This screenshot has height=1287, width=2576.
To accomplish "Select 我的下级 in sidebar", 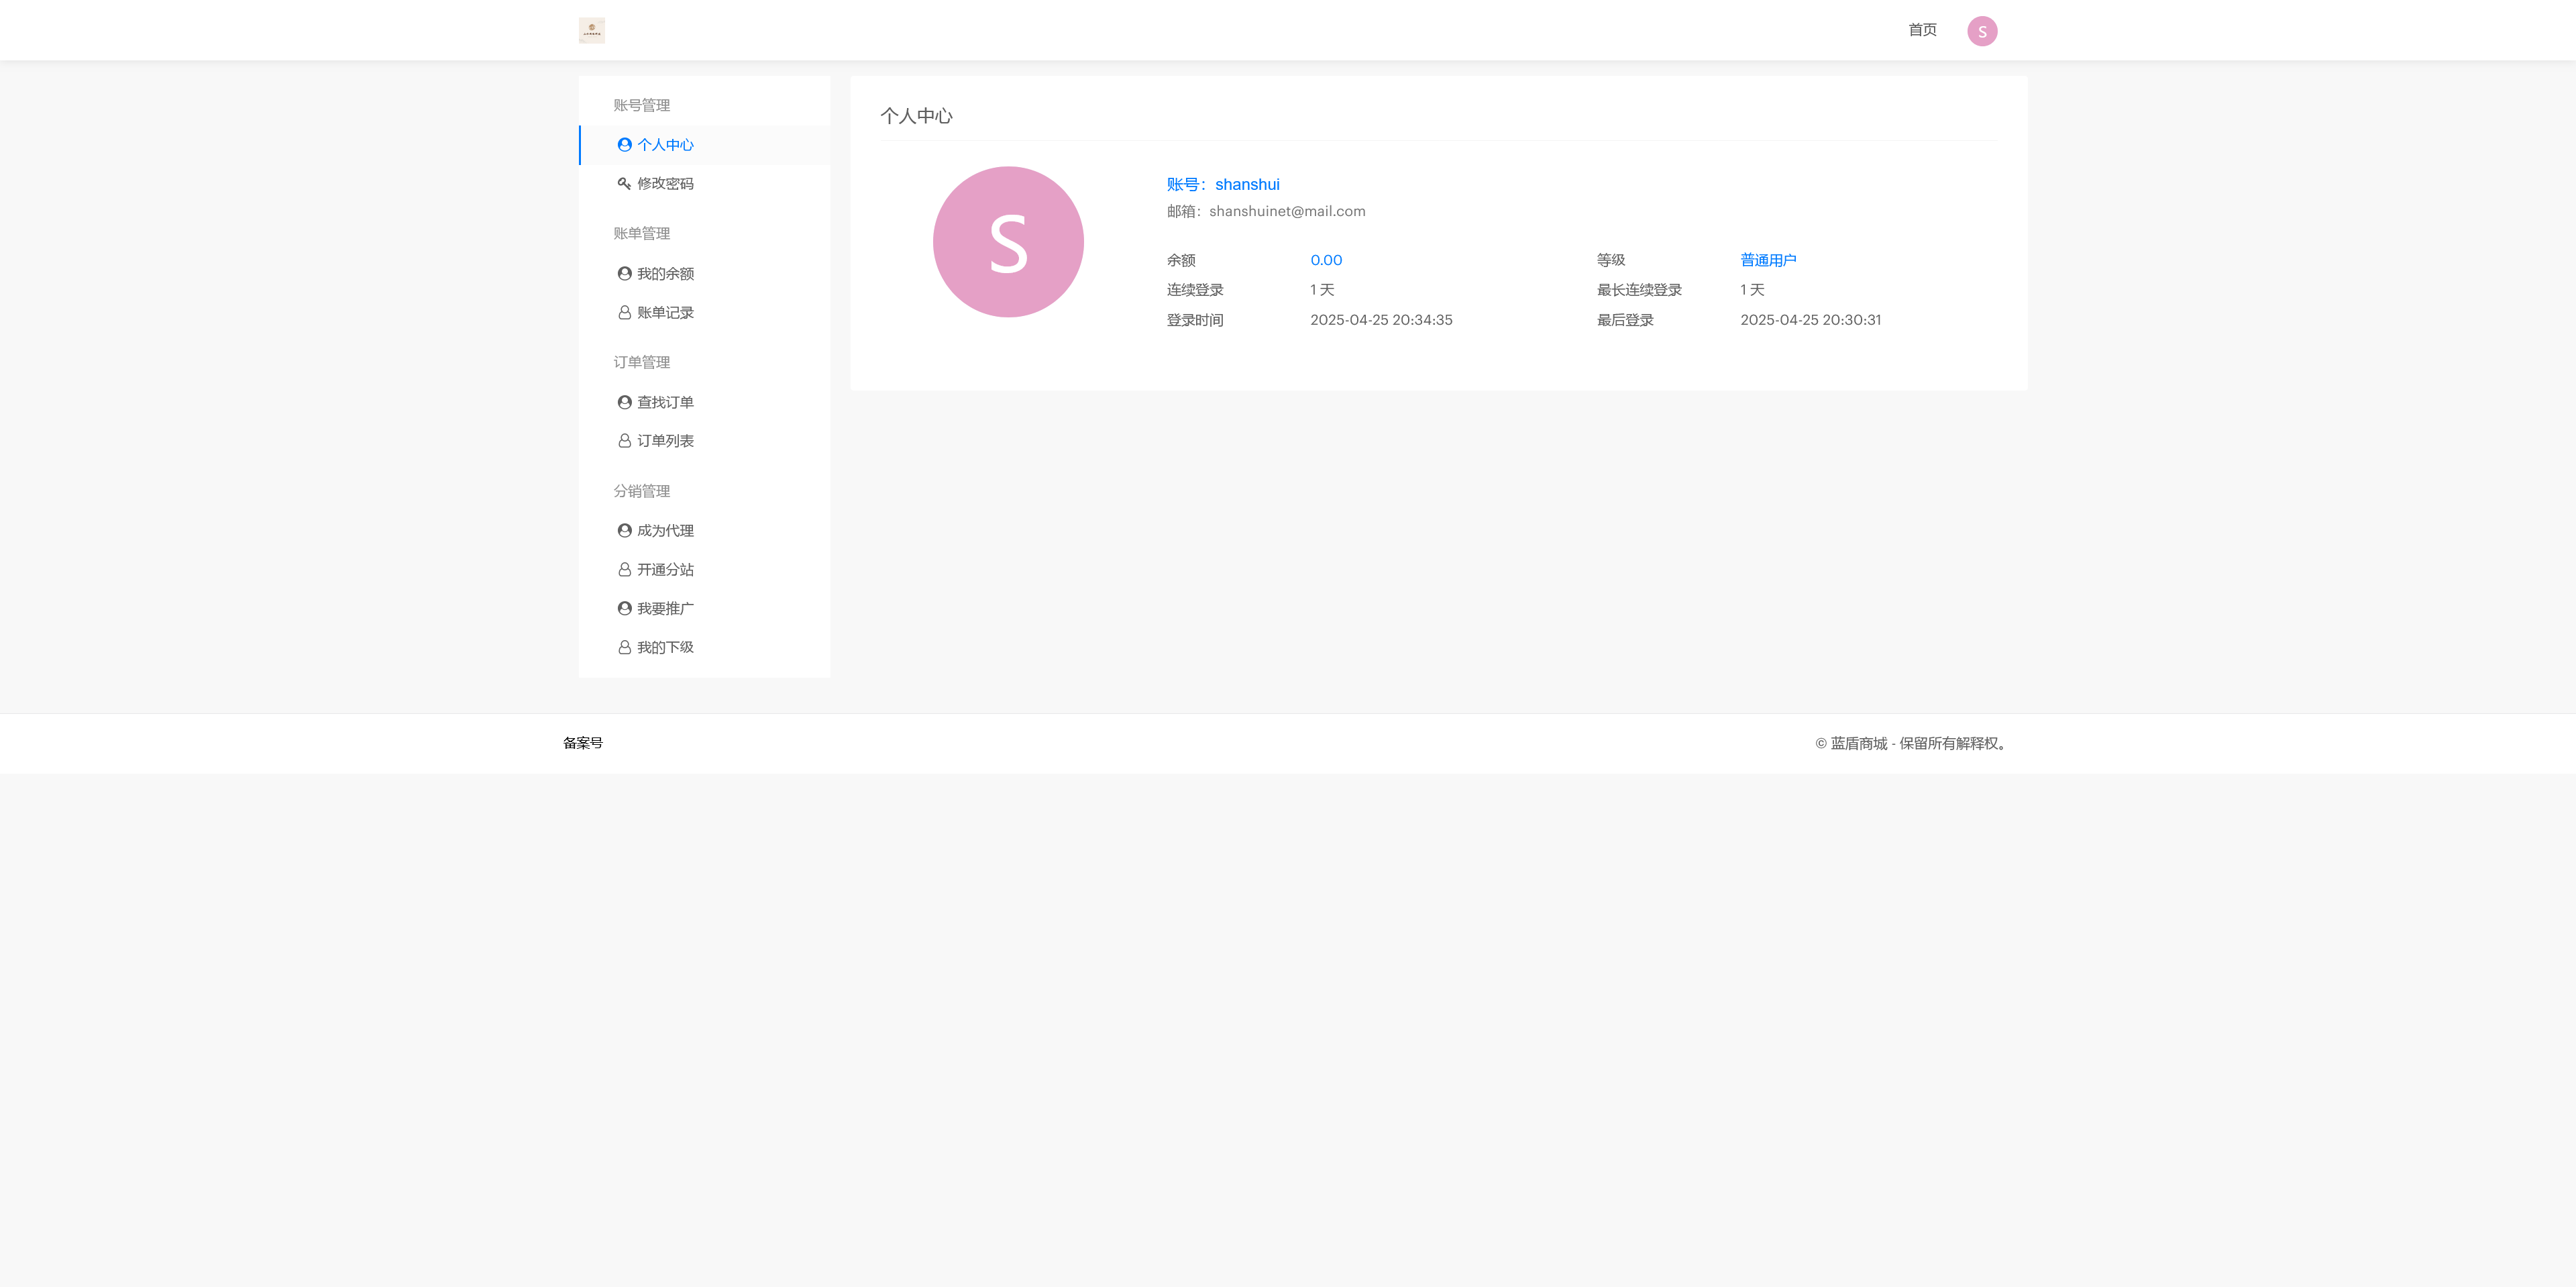I will (665, 648).
